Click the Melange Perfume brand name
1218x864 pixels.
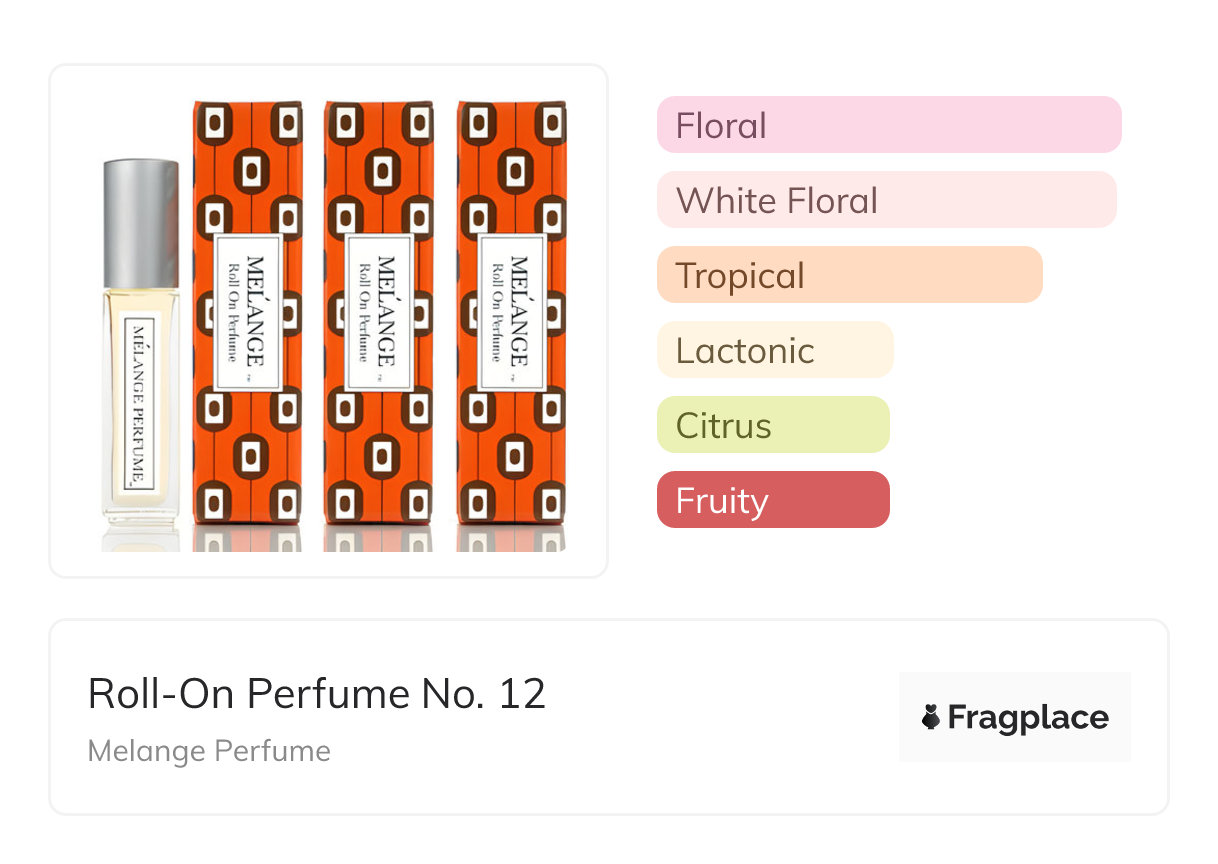pos(209,751)
